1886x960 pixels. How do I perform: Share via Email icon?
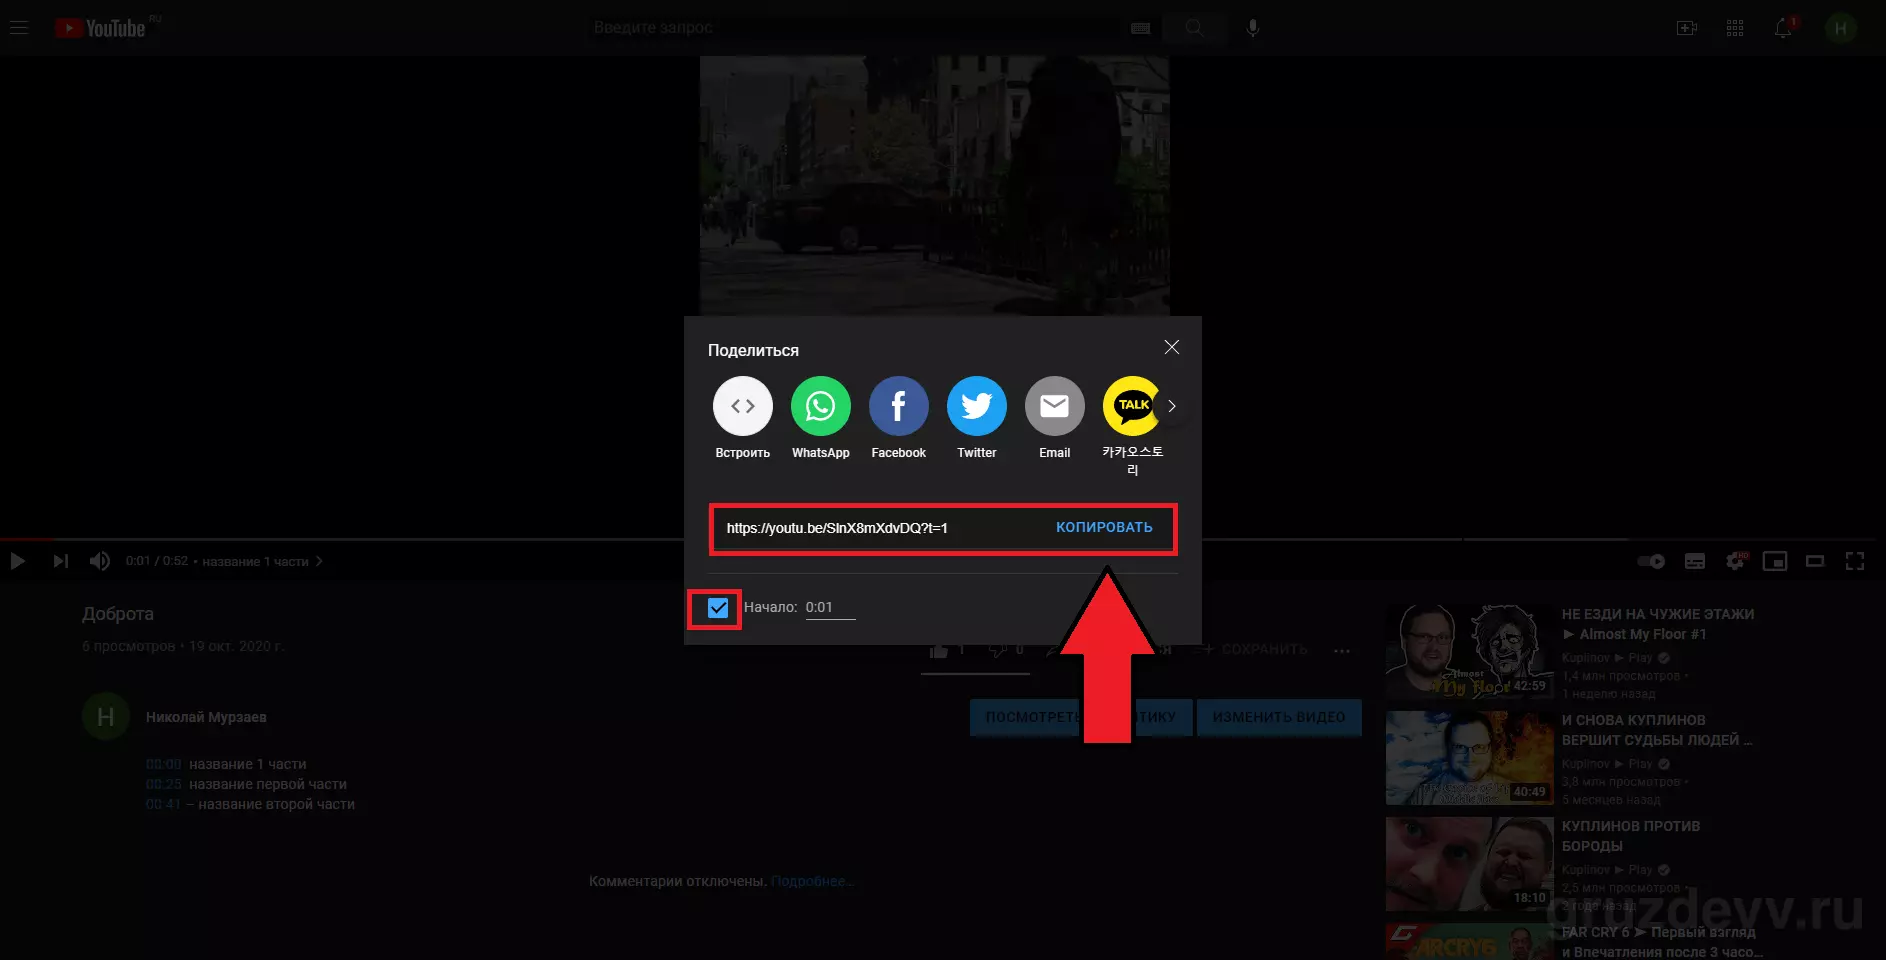pos(1054,406)
